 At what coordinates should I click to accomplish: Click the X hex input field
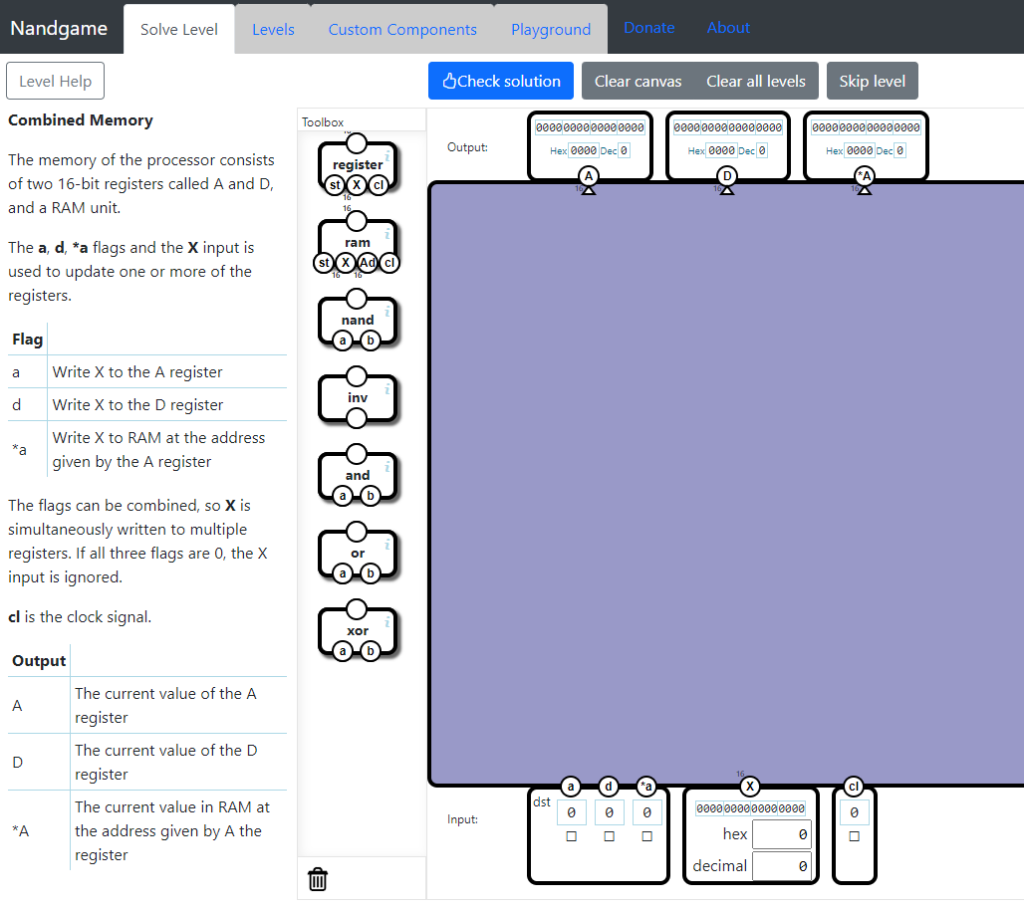click(781, 834)
